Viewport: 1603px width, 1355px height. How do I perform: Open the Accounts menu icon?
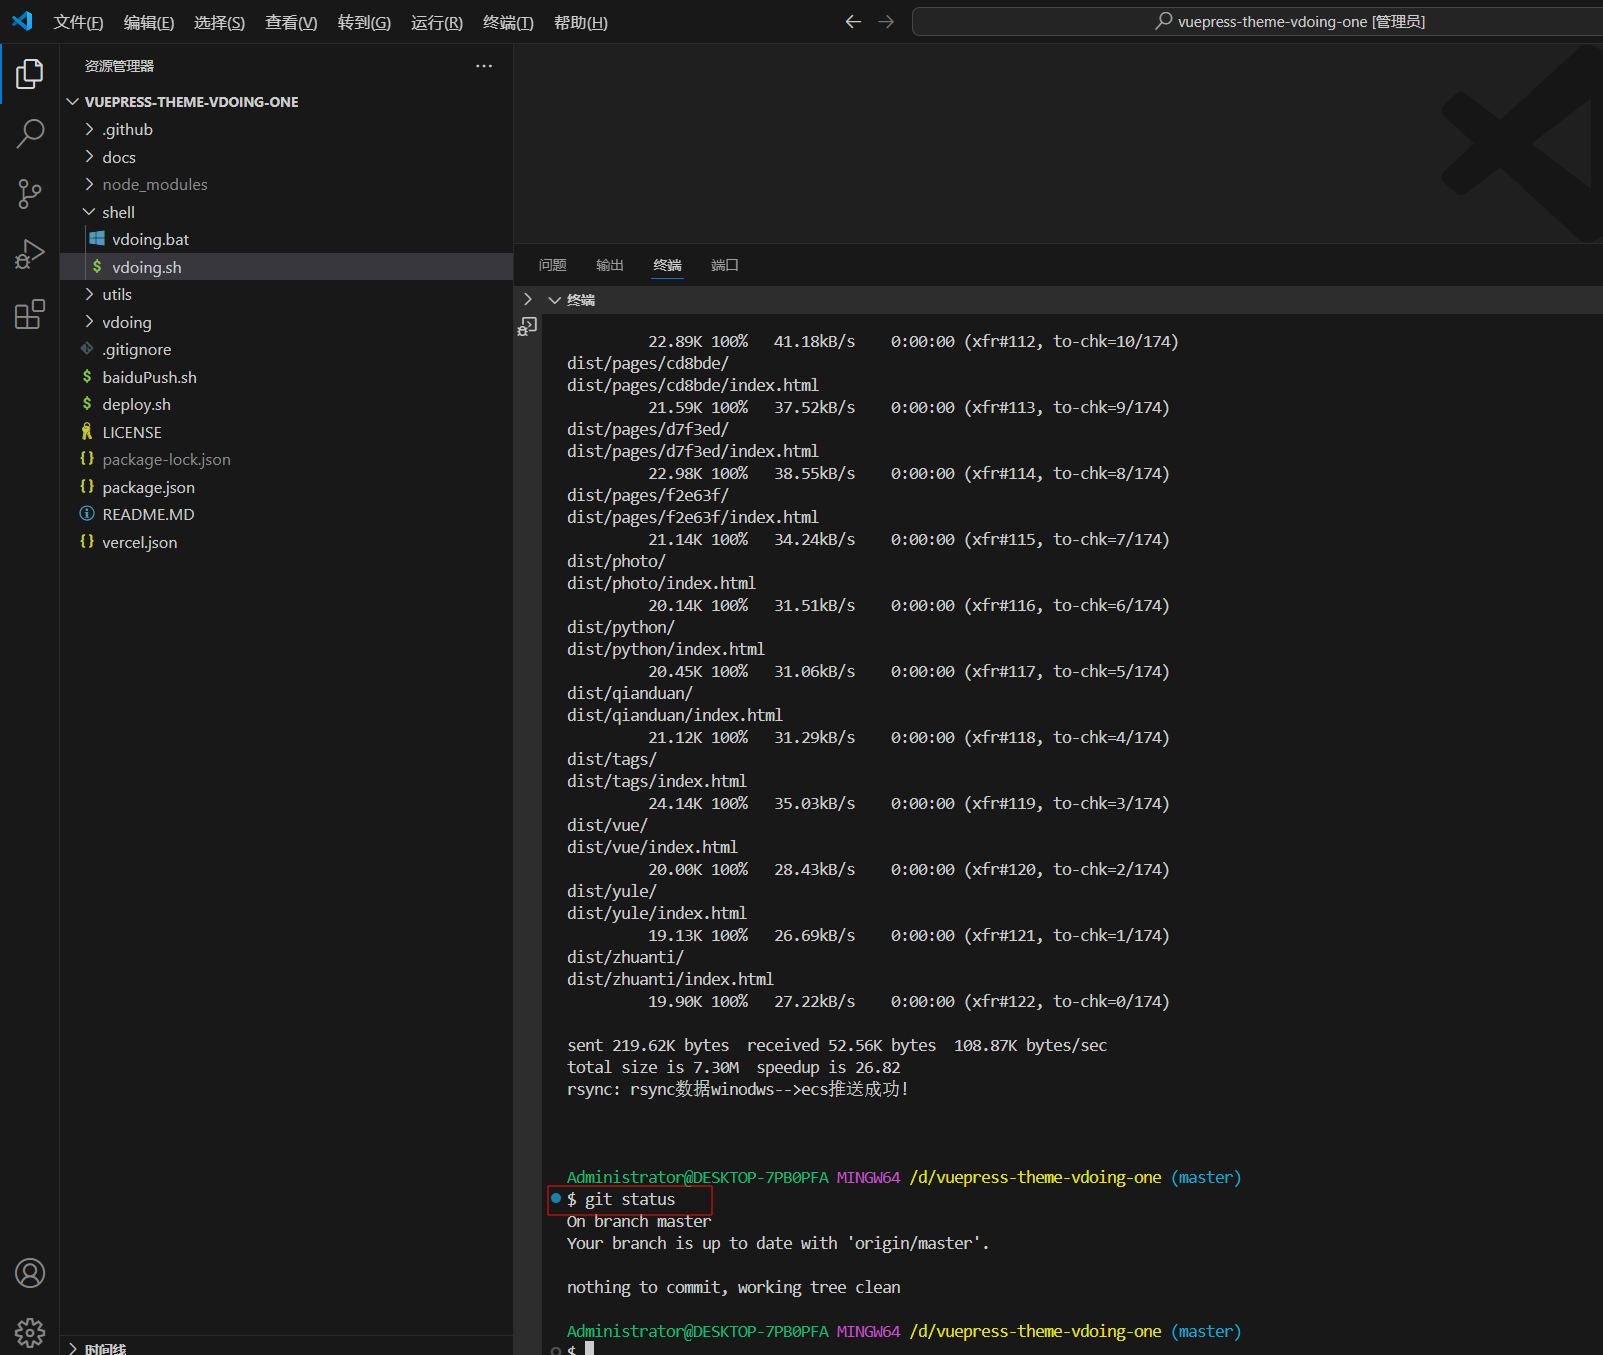click(30, 1273)
